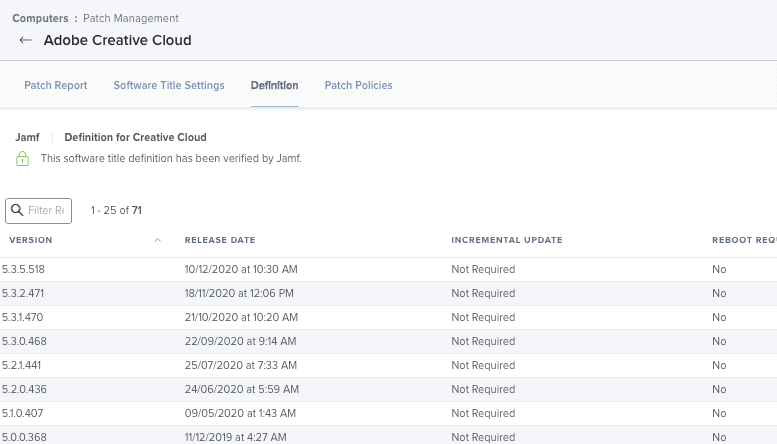Select version 5.3.2.471 cell
This screenshot has width=777, height=444.
[23, 293]
